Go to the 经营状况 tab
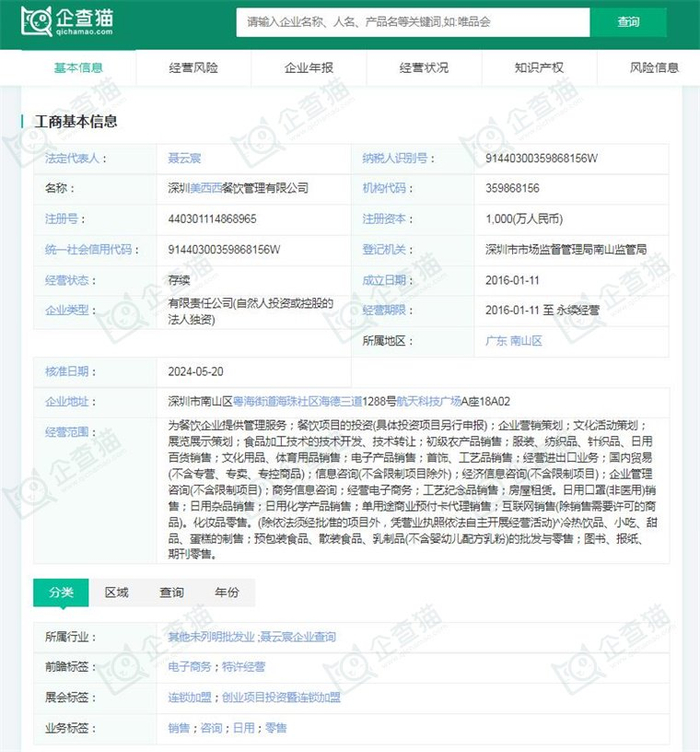This screenshot has width=700, height=752. pyautogui.click(x=424, y=68)
